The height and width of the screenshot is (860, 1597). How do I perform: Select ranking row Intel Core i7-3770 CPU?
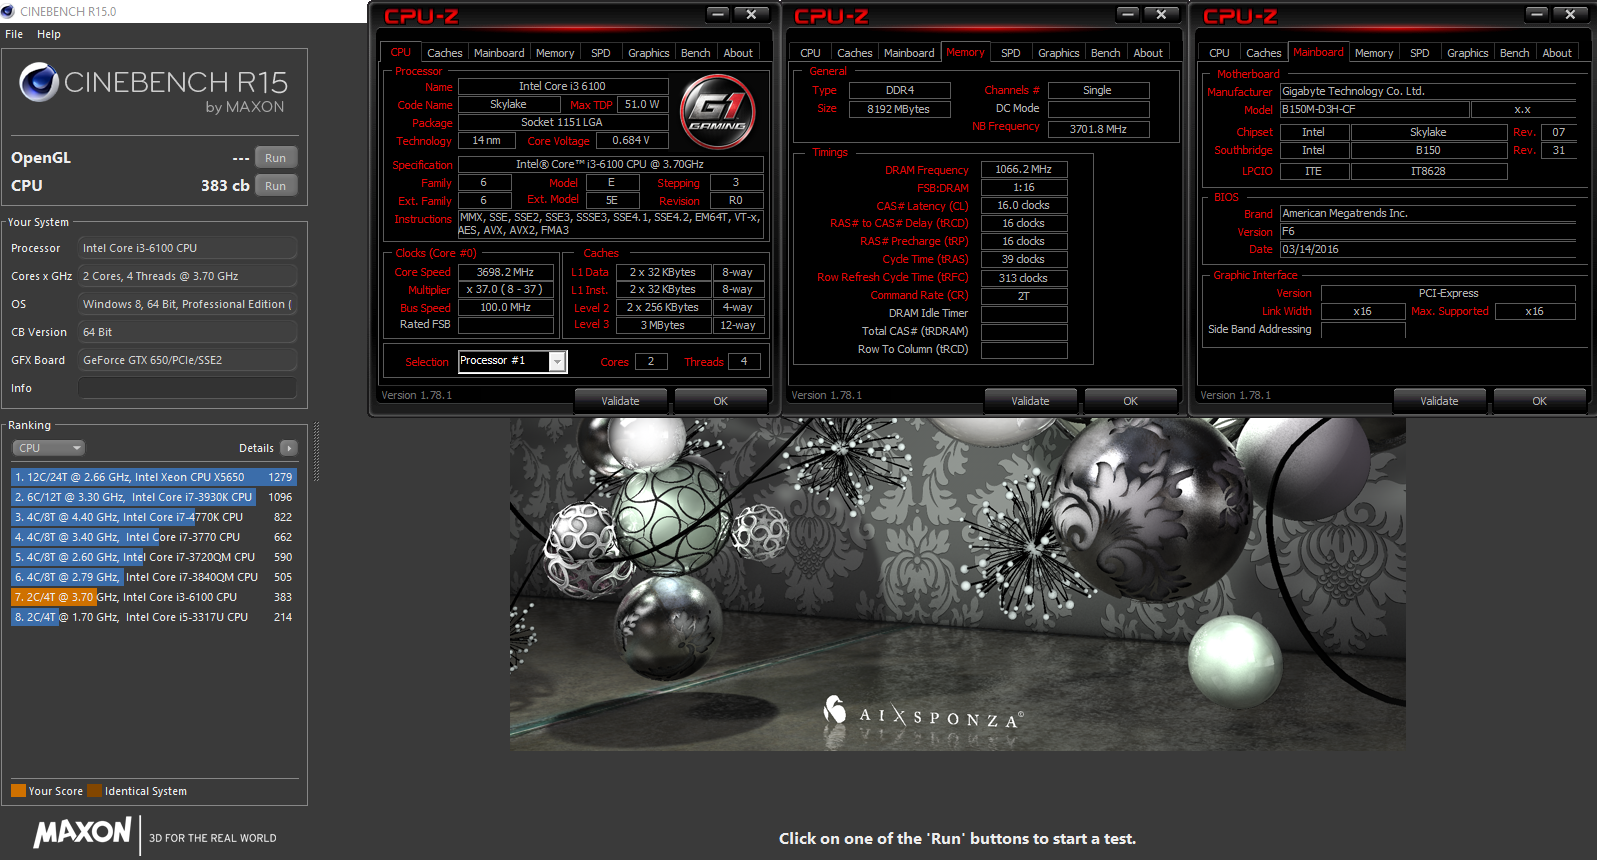click(x=154, y=537)
